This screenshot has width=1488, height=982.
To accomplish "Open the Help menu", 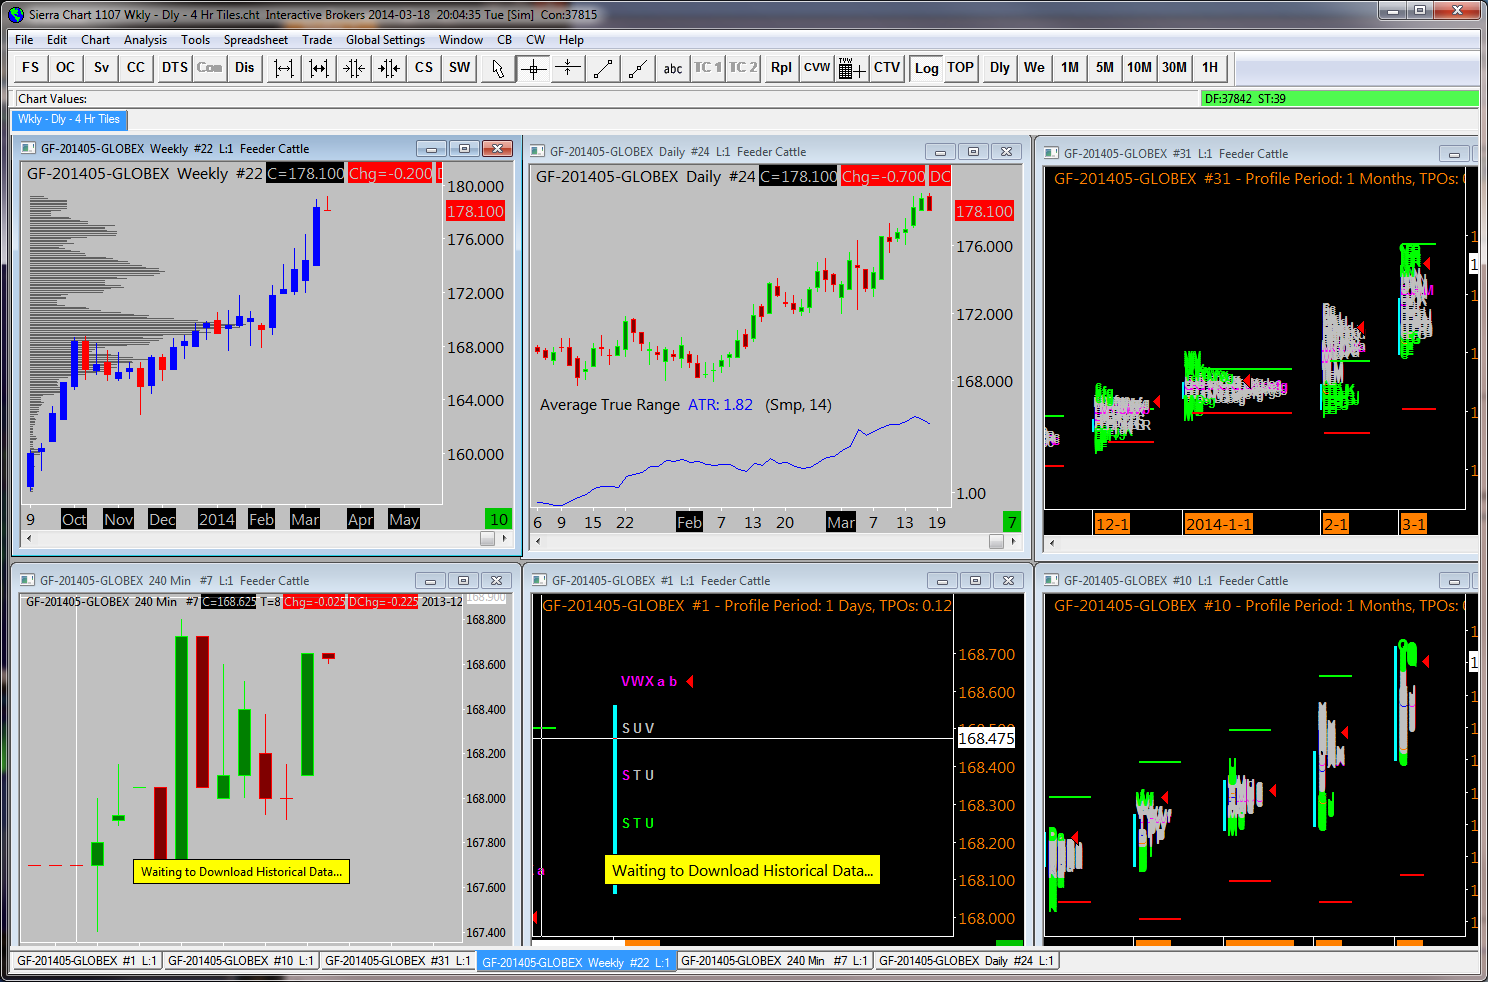I will [572, 40].
